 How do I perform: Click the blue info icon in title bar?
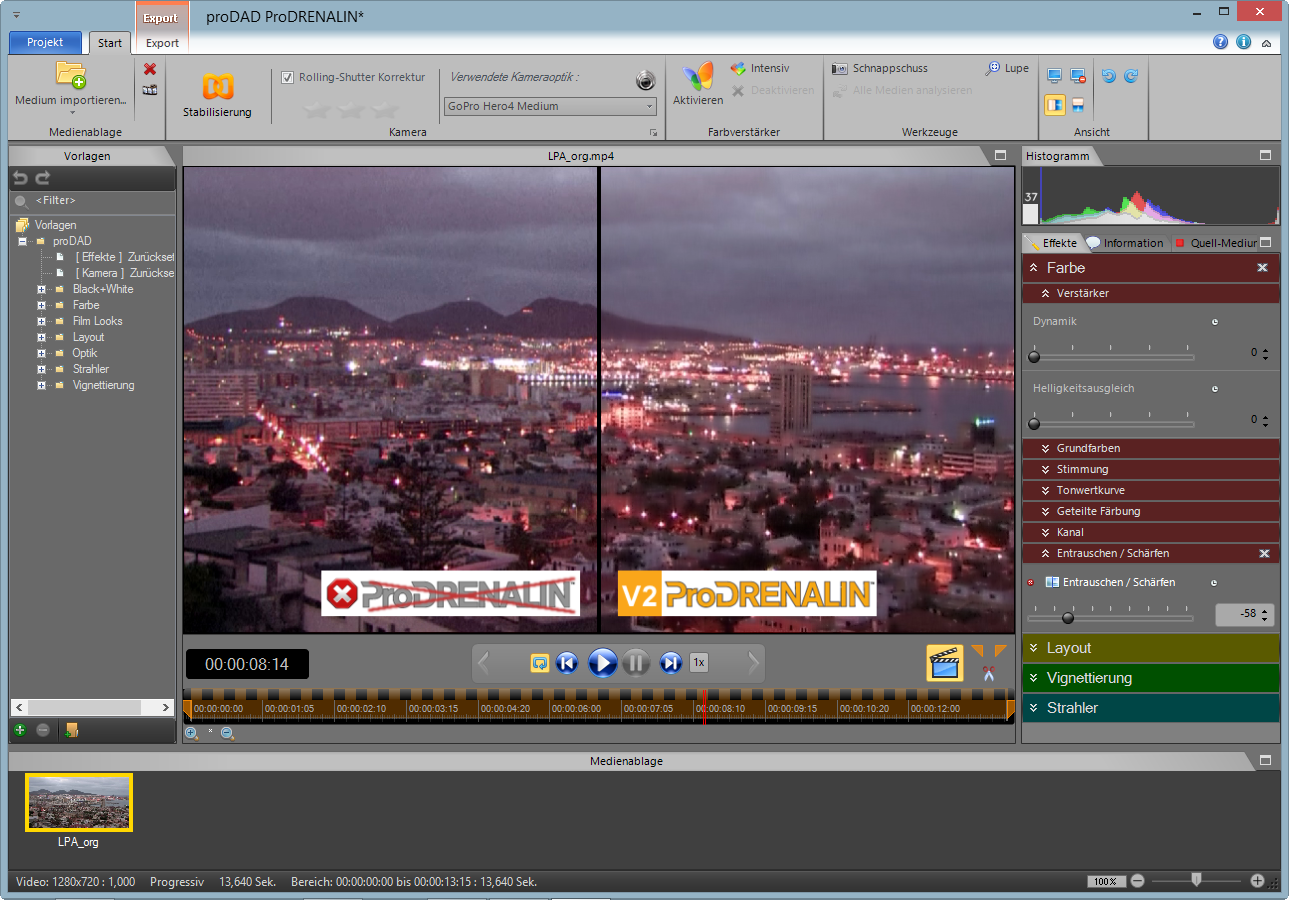[1244, 42]
